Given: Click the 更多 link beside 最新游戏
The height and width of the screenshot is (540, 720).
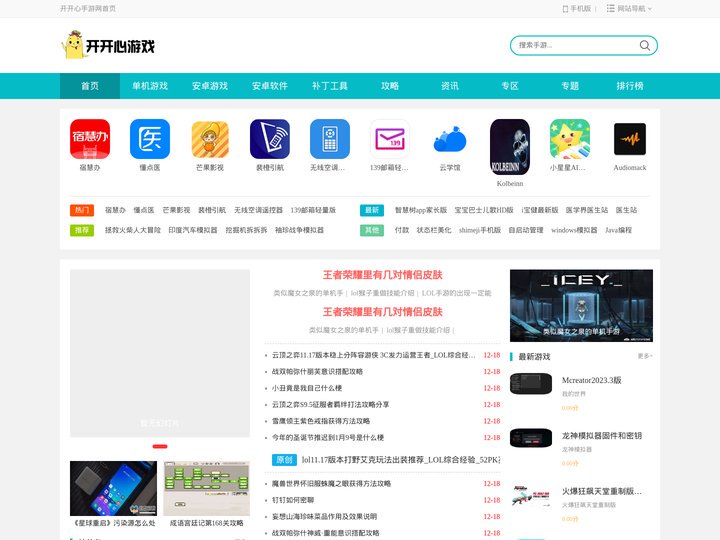Looking at the screenshot, I should pyautogui.click(x=645, y=356).
